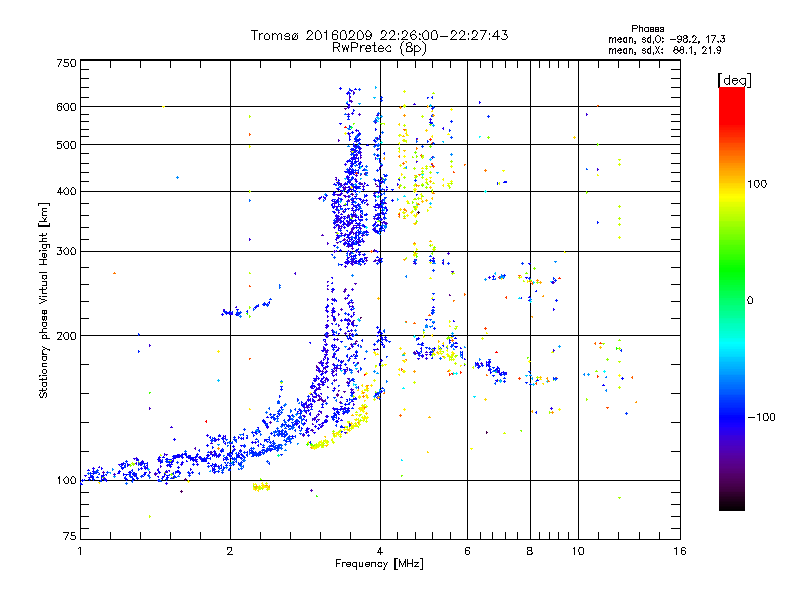Screen dimensions: 800x600
Task: Click the colorbar tick label '0'
Action: pos(750,301)
